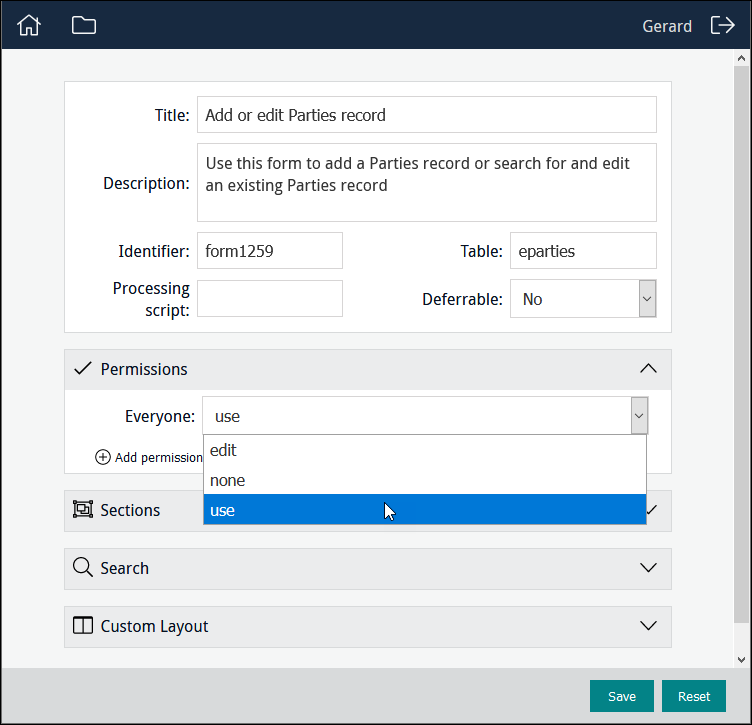Click the Custom Layout columns icon
Screen dimensions: 752x725
(x=83, y=626)
